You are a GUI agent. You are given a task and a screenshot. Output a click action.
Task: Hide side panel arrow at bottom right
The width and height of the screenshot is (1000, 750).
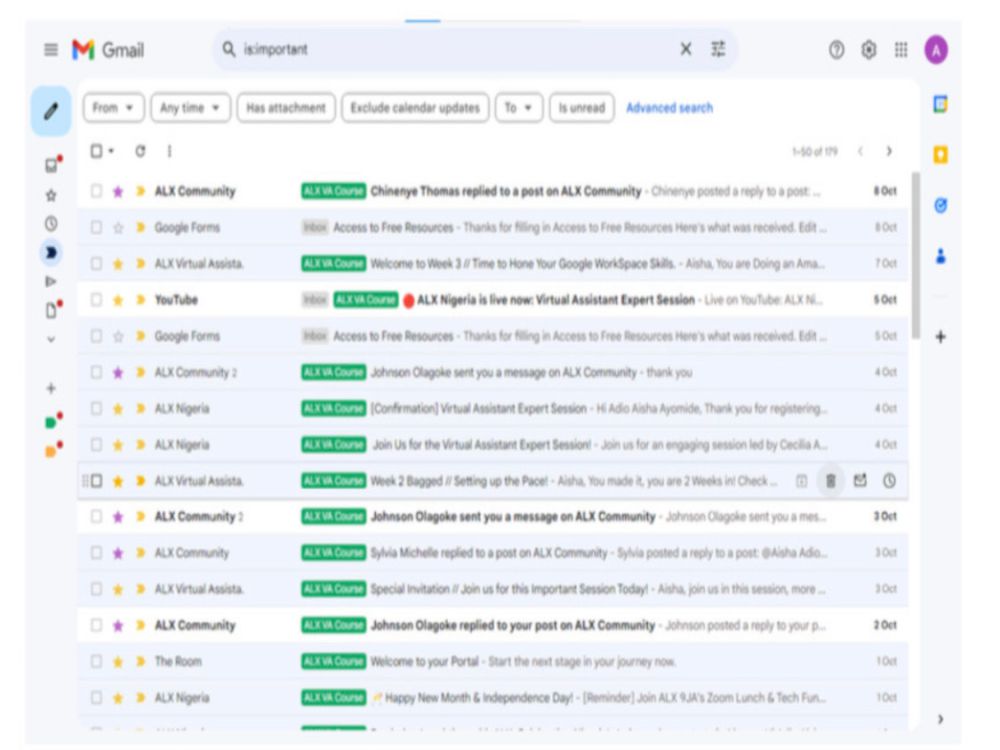click(941, 719)
